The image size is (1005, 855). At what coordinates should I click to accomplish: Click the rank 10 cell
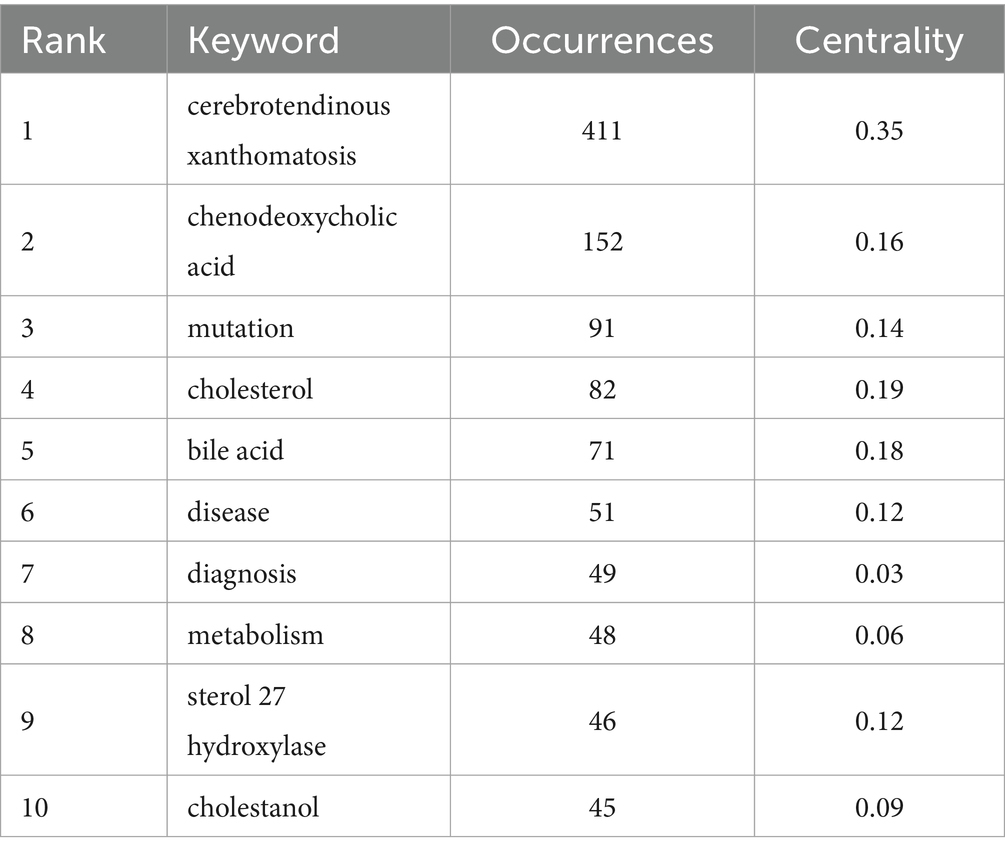pos(84,806)
